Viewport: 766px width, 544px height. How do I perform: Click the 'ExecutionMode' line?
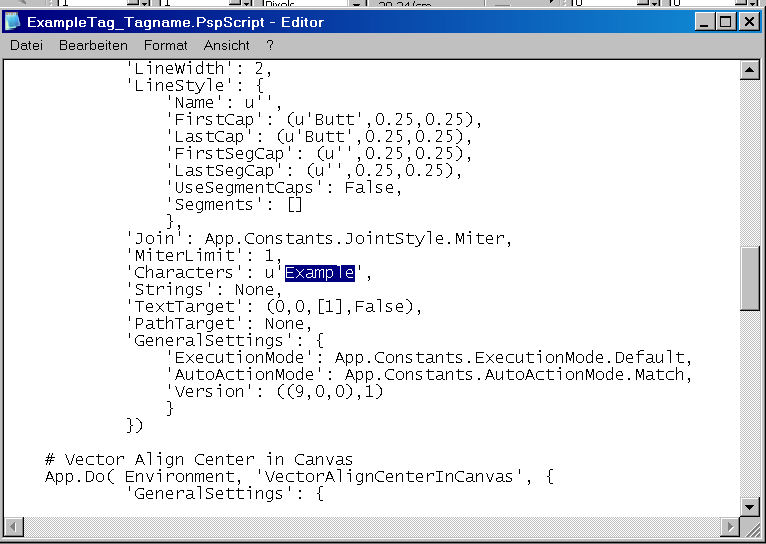pyautogui.click(x=429, y=358)
